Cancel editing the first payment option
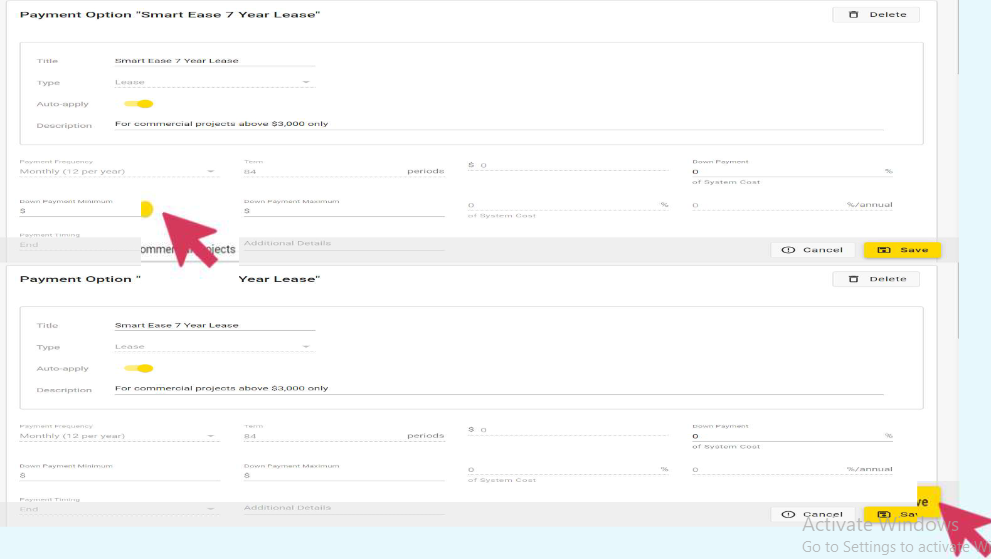 click(x=812, y=250)
